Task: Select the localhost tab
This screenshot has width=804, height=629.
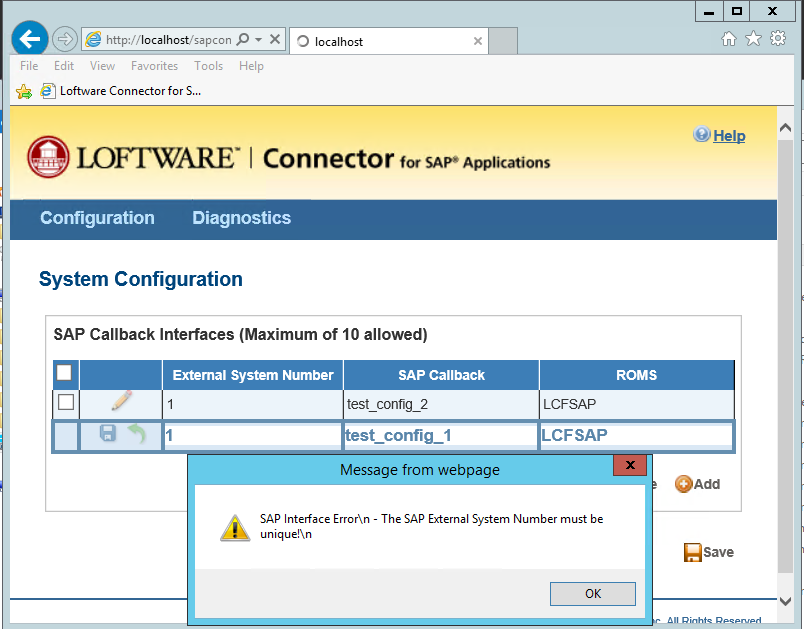Action: tap(389, 41)
